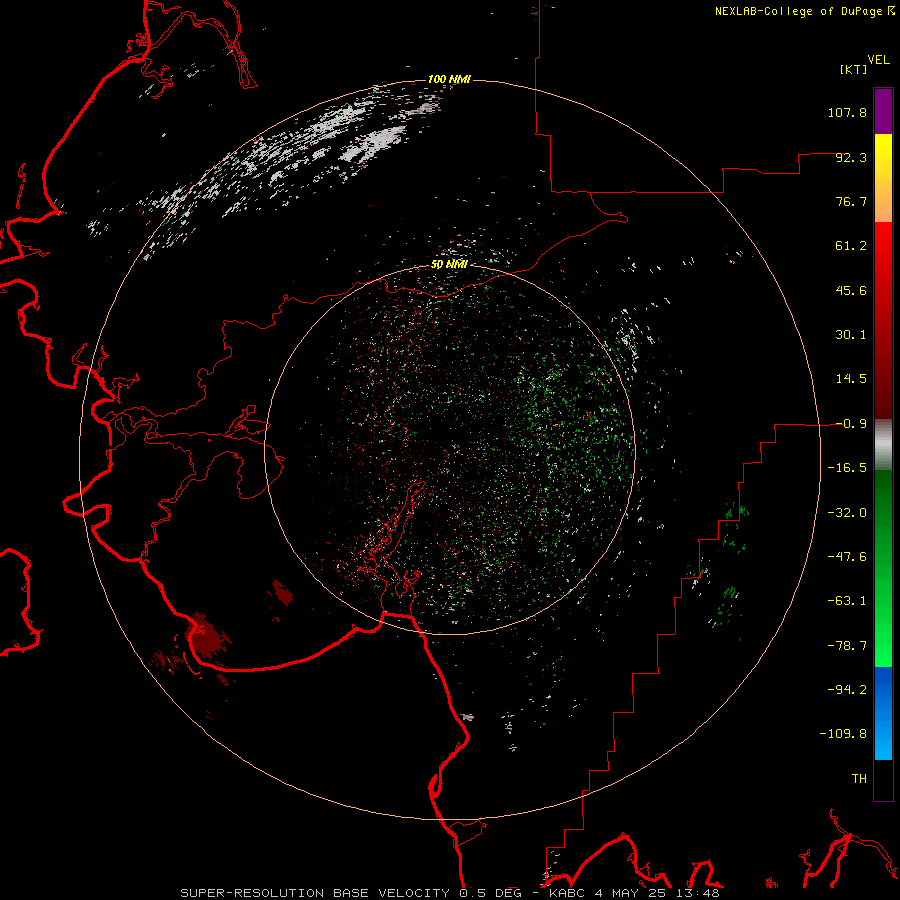Click the 14.5 legend value
Viewport: 900px width, 900px height.
pos(851,379)
